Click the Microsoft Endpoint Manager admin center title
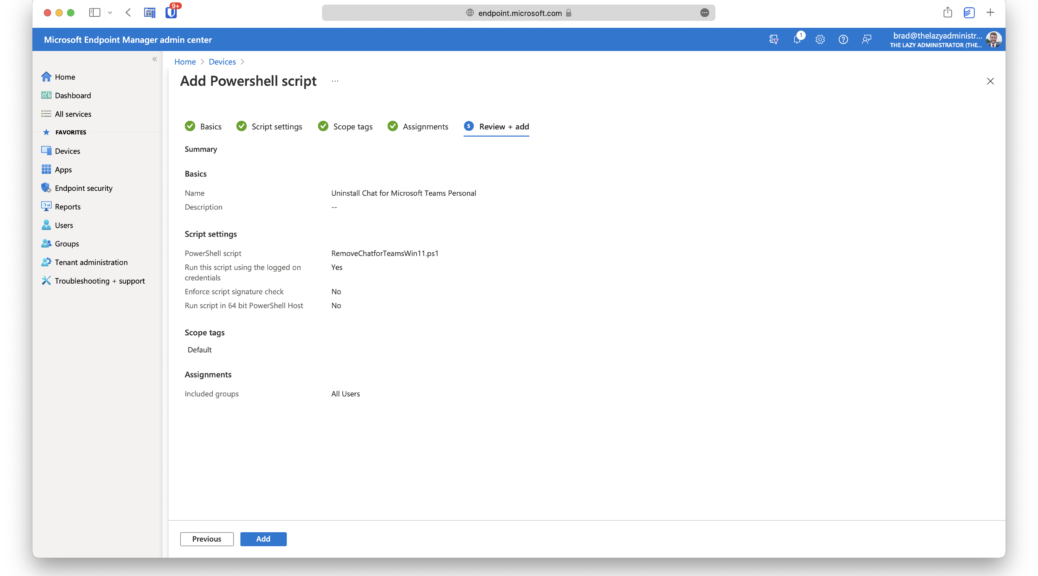Image resolution: width=1038 pixels, height=576 pixels. pos(128,40)
